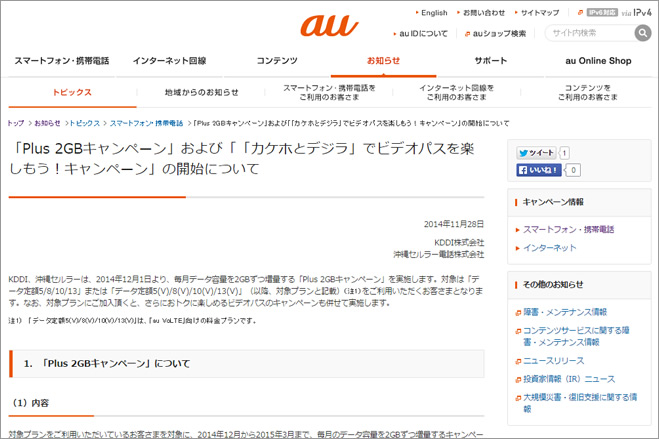Image resolution: width=659 pixels, height=439 pixels.
Task: Select the 地域からのお知らせ sub tab
Action: [x=201, y=92]
